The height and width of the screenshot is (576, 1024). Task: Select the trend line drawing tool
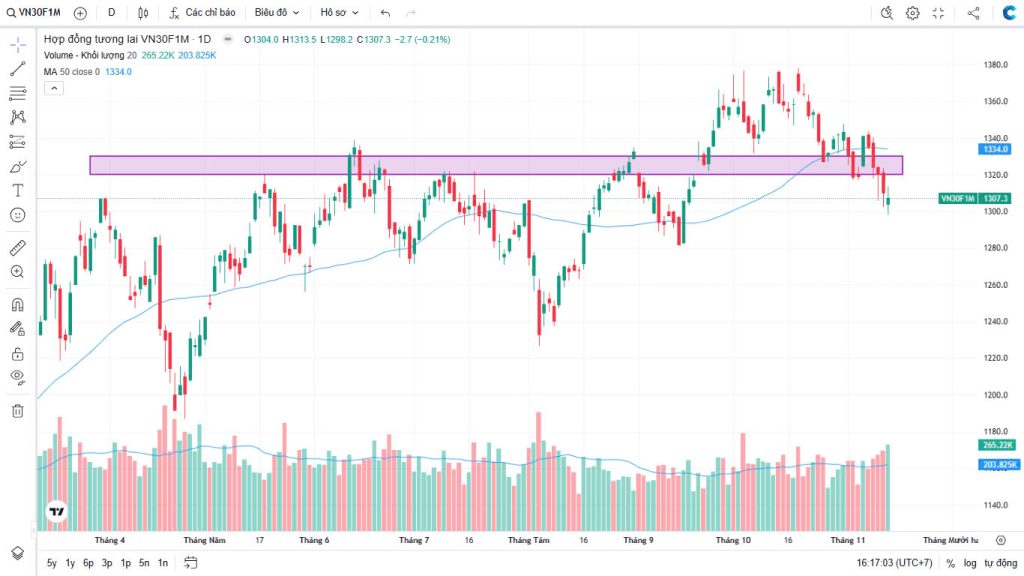17,69
